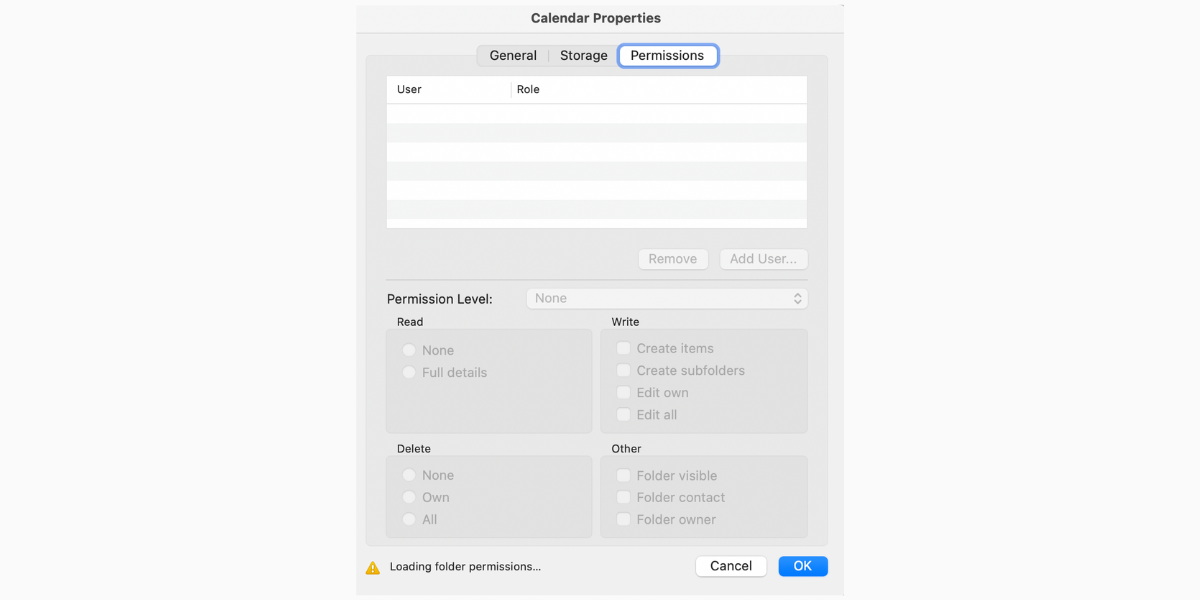
Task: Select Full details under Read
Action: point(408,372)
